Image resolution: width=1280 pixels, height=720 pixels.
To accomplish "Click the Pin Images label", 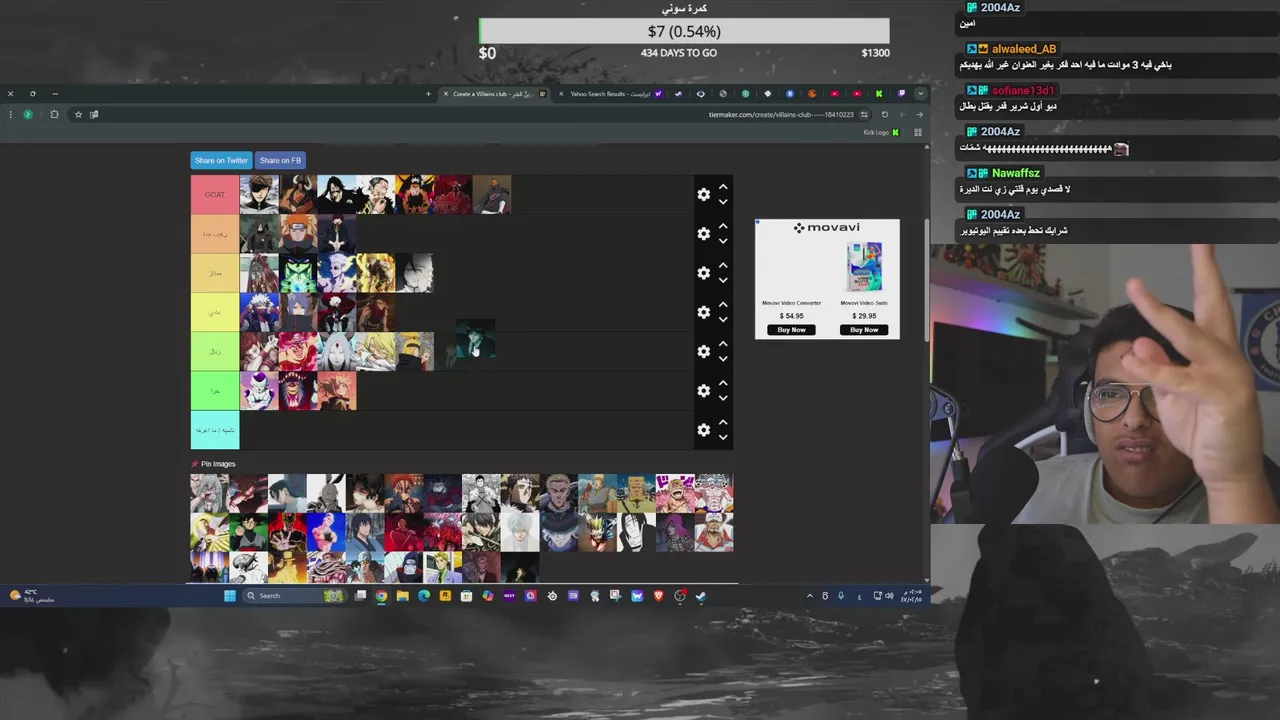I will pyautogui.click(x=218, y=464).
